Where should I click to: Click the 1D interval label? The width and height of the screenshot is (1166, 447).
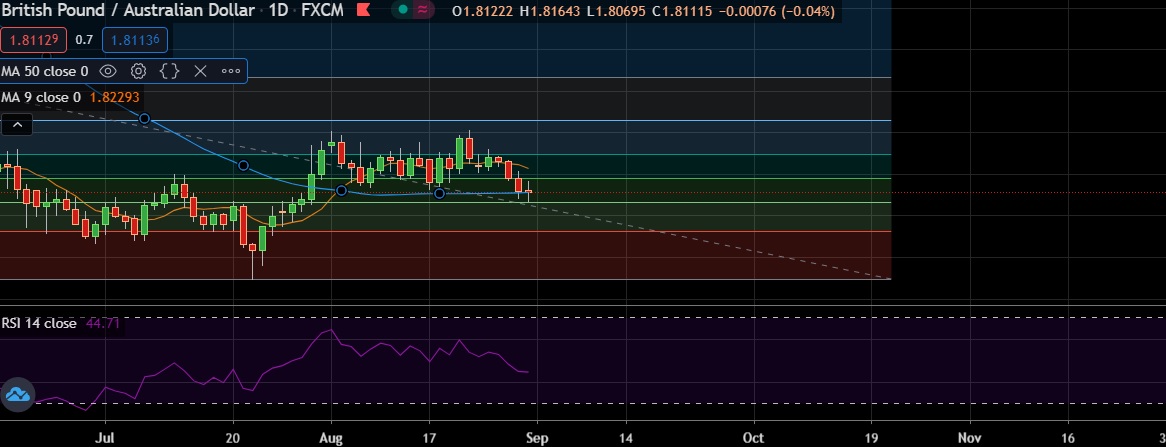[x=279, y=11]
